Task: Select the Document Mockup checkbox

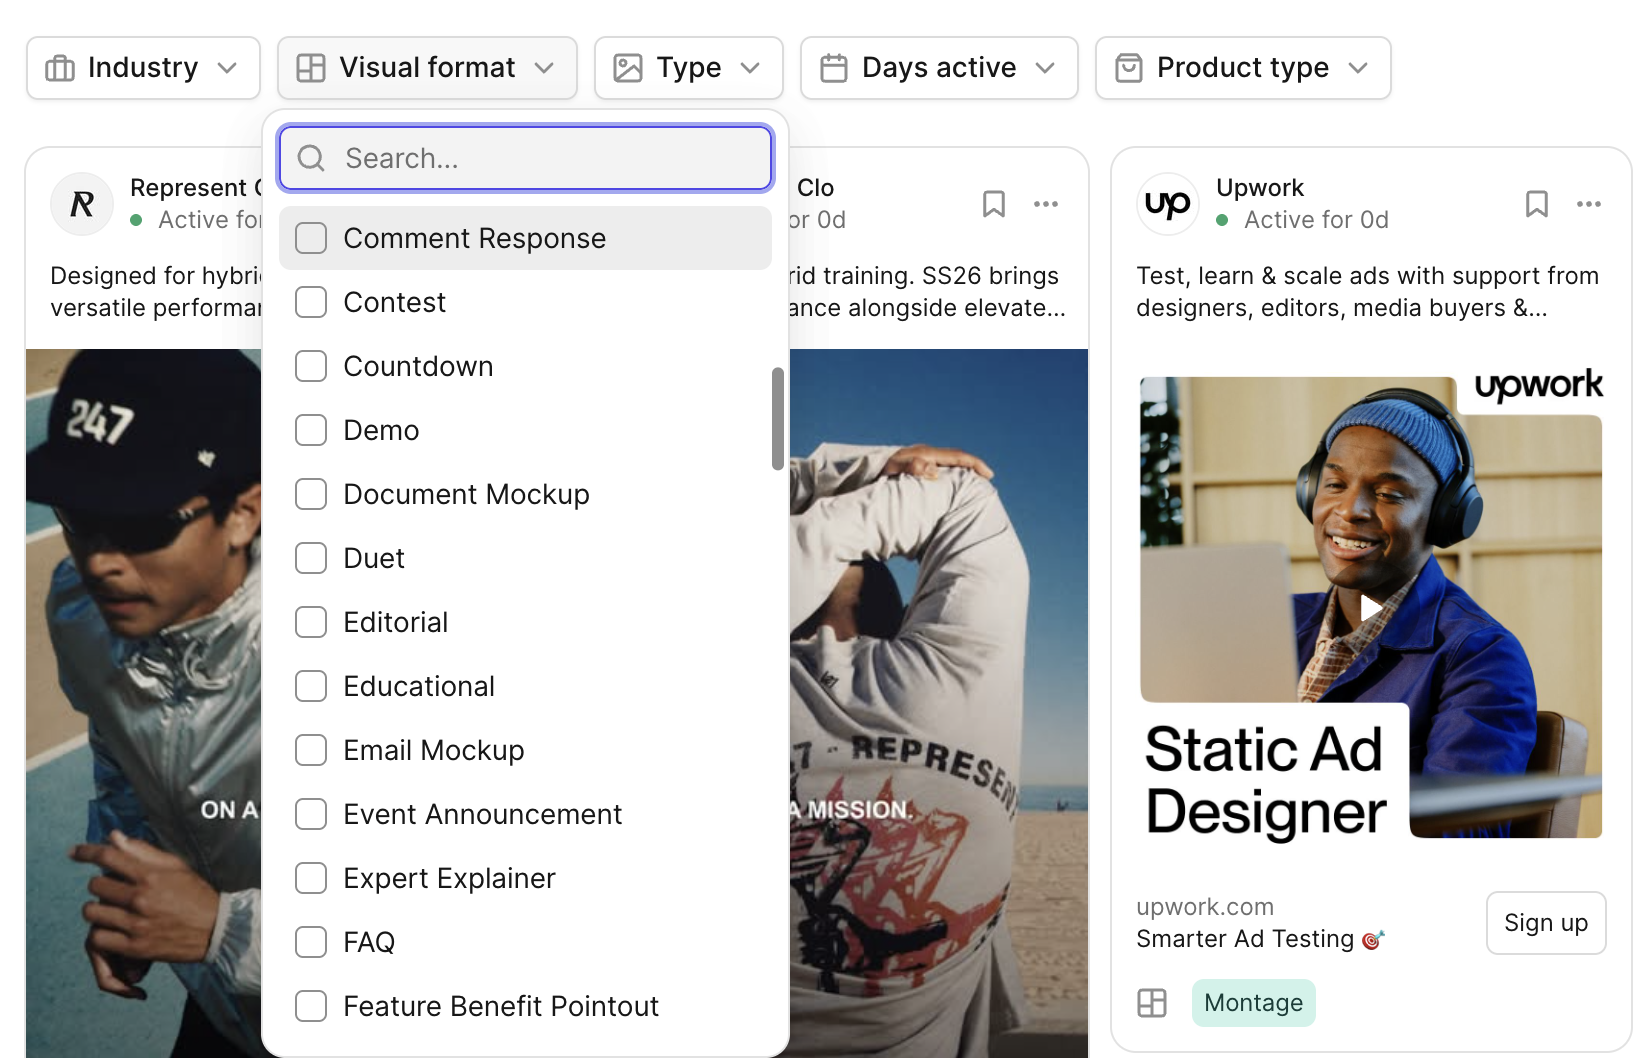Action: (x=311, y=494)
